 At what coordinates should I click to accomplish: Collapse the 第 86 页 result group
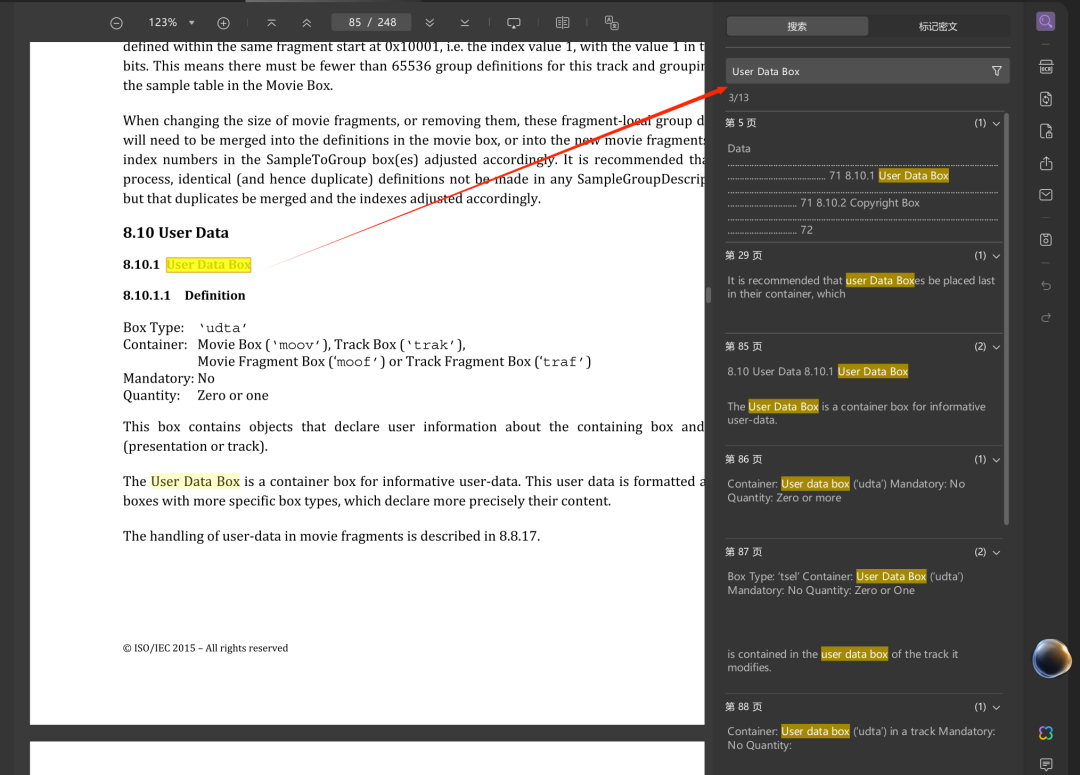point(996,459)
